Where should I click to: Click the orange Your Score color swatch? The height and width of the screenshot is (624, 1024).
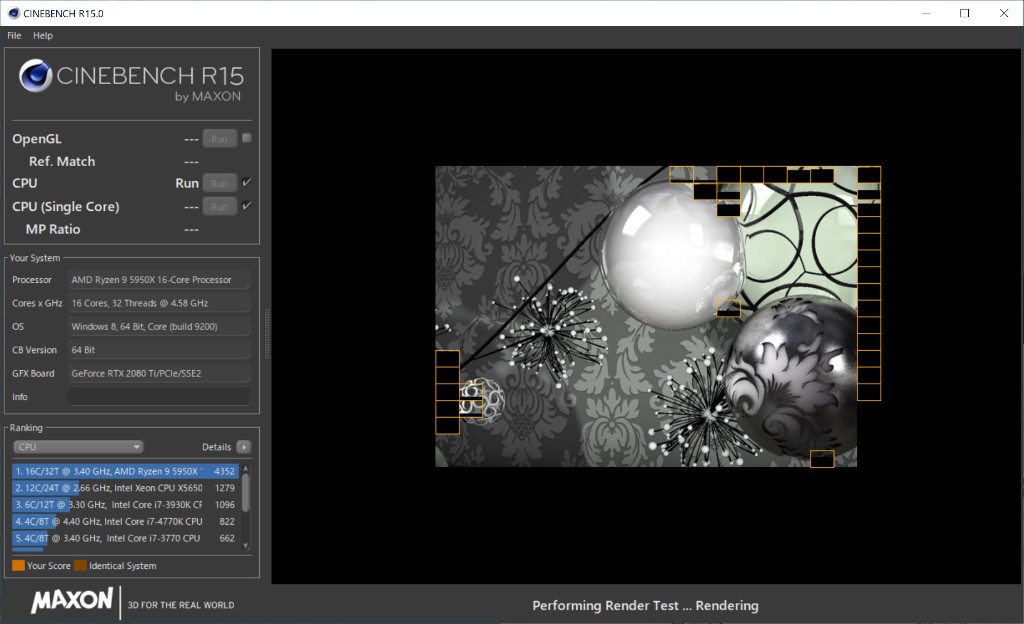[18, 566]
